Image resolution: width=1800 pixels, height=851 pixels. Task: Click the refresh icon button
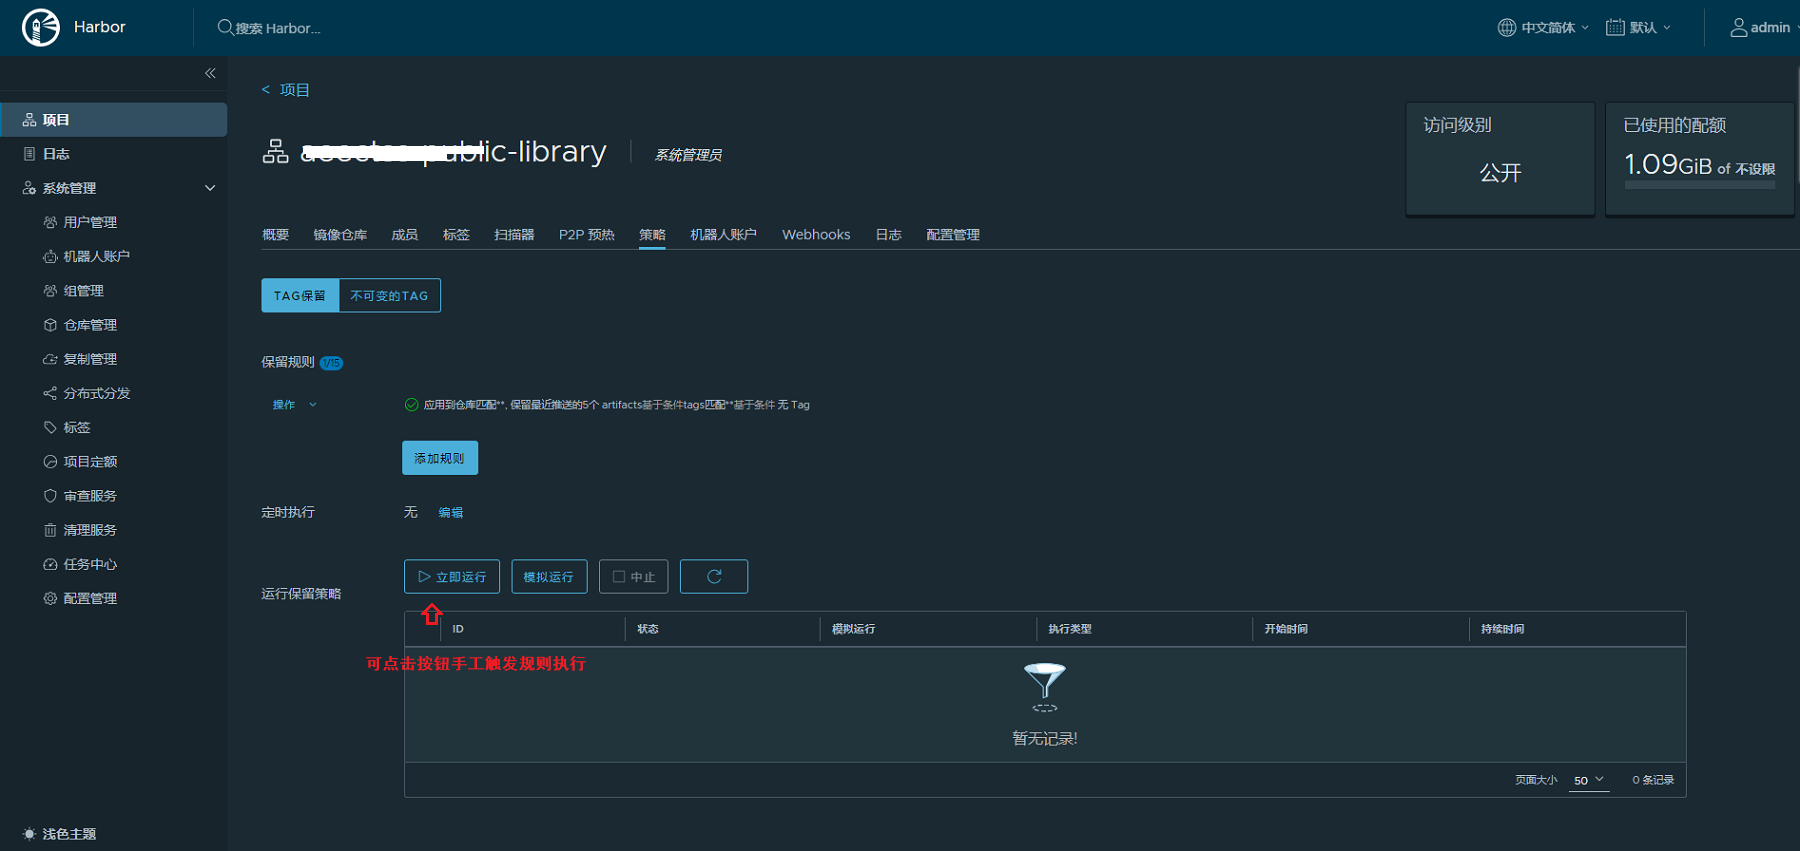point(714,576)
